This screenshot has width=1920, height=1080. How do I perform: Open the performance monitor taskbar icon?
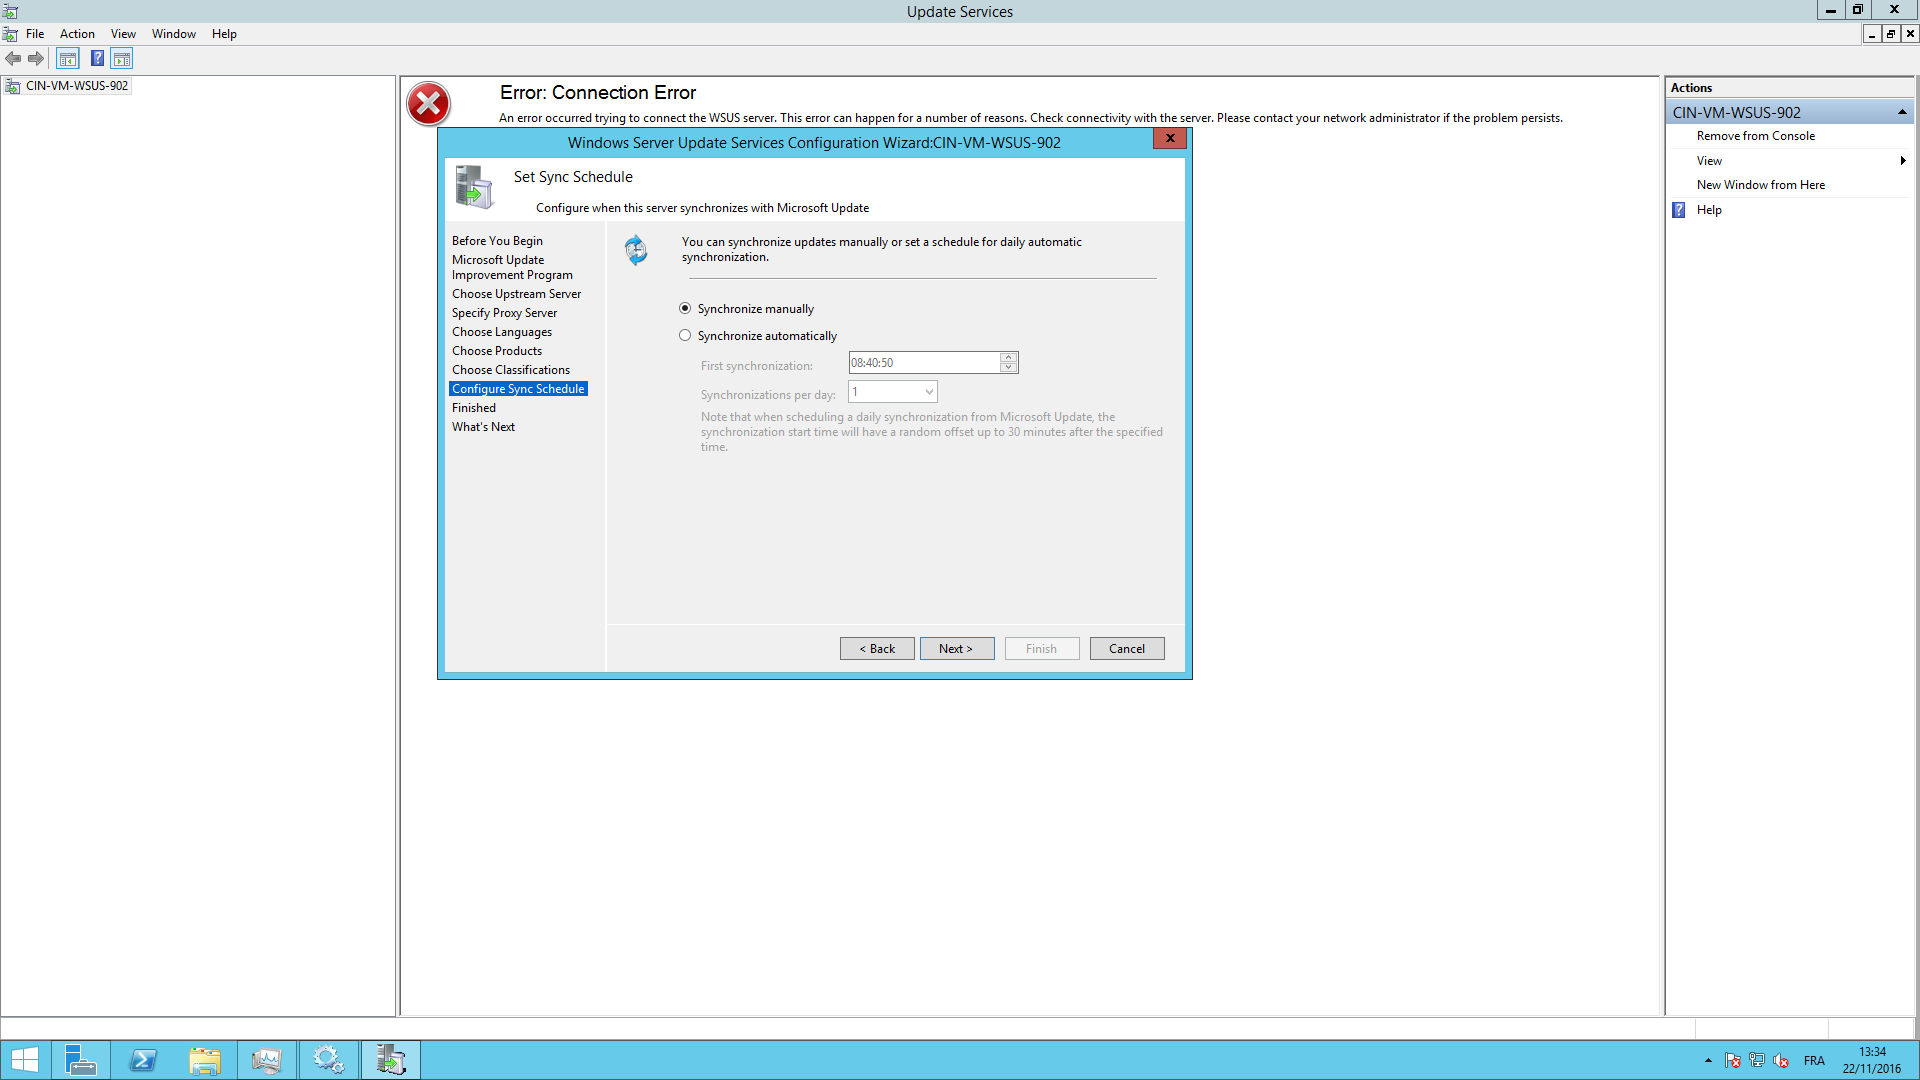267,1060
